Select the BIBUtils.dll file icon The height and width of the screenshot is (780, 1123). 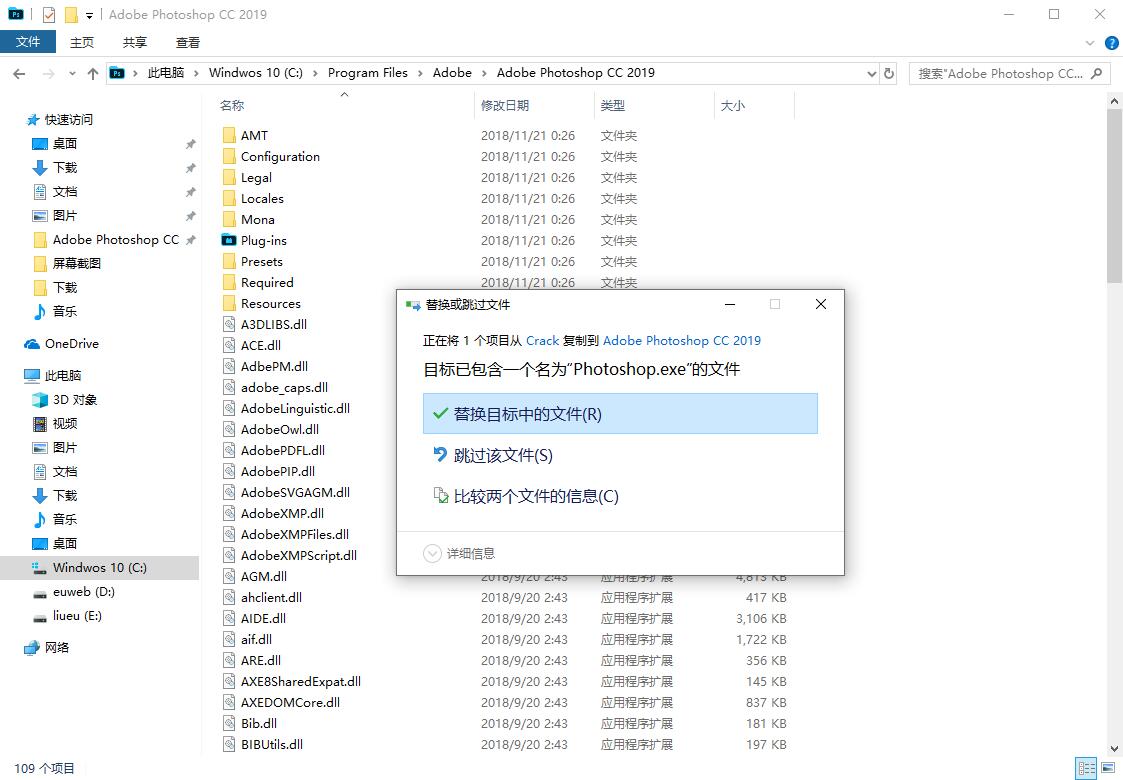(x=229, y=744)
